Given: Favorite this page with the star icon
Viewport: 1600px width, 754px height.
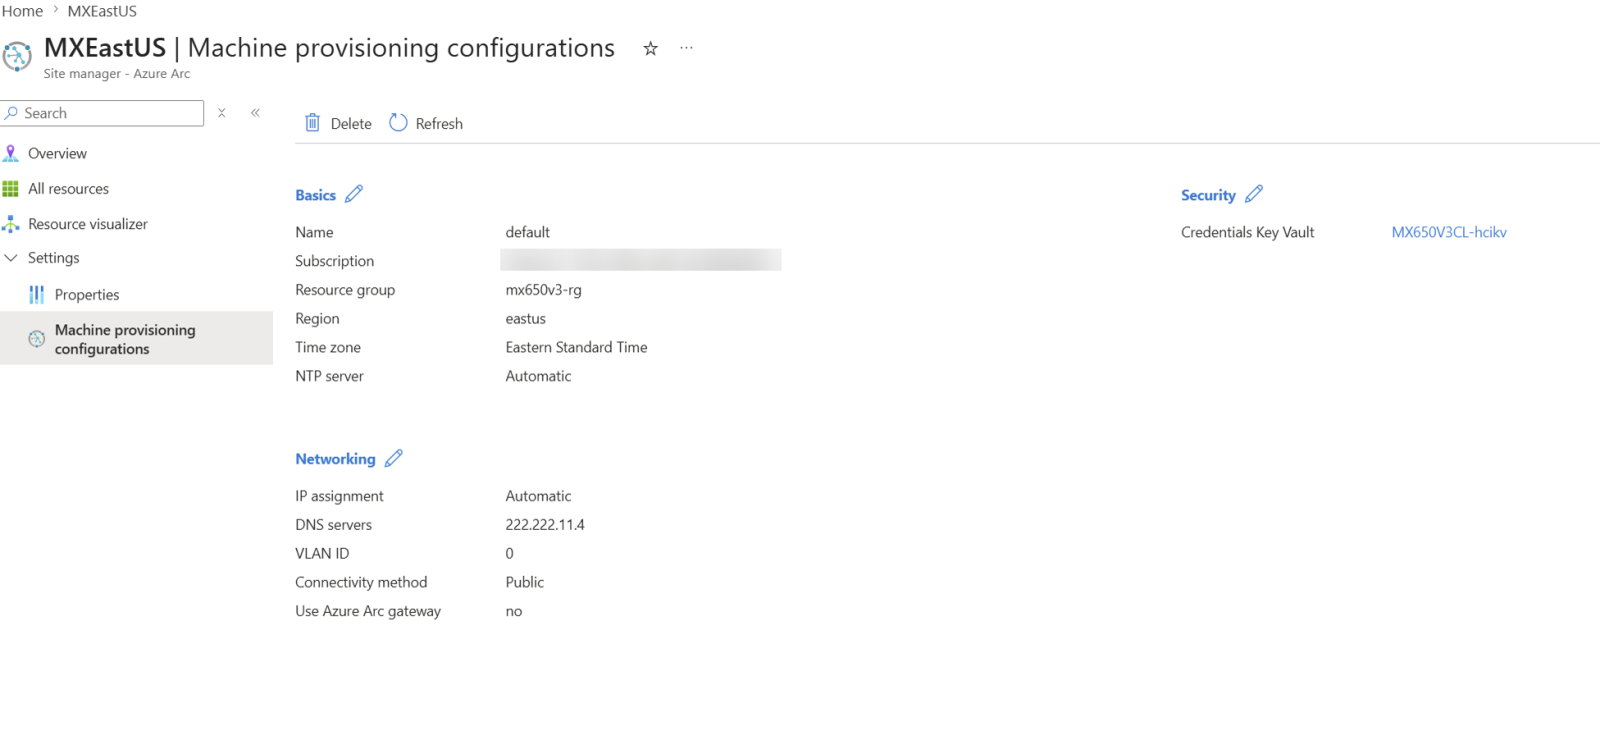Looking at the screenshot, I should click(650, 48).
